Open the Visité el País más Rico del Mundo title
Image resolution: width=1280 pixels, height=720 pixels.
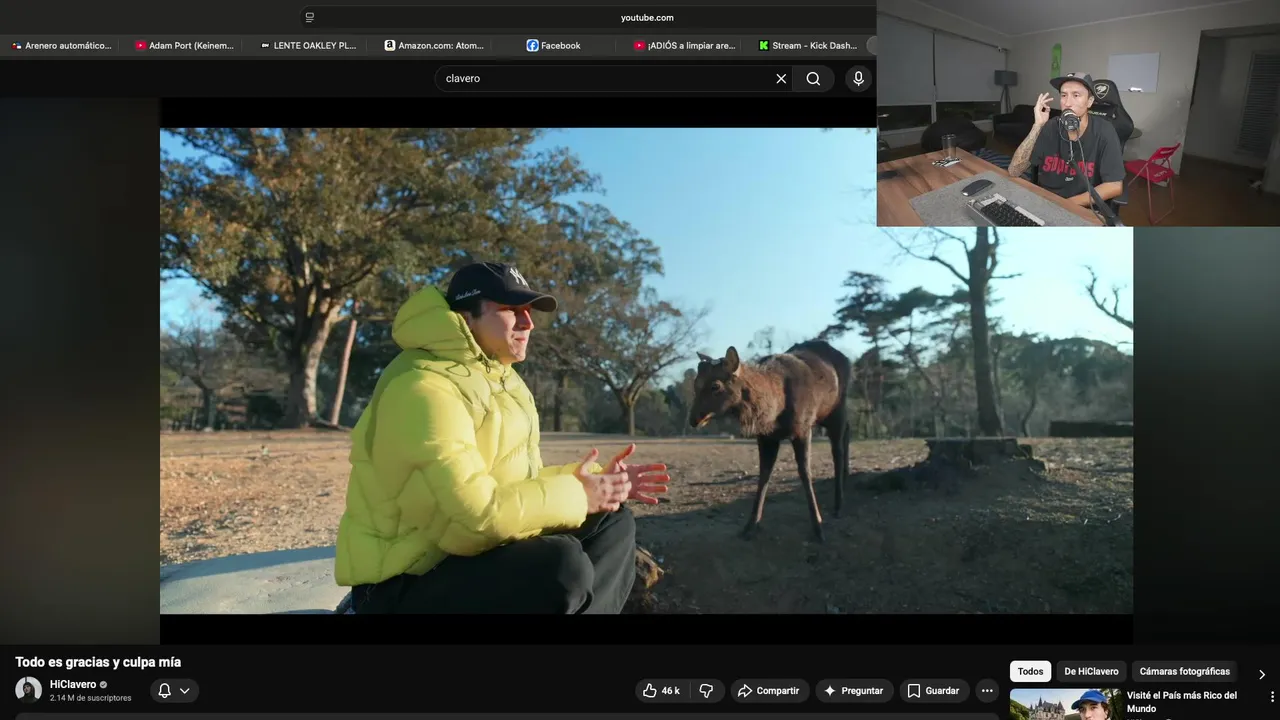click(x=1182, y=702)
